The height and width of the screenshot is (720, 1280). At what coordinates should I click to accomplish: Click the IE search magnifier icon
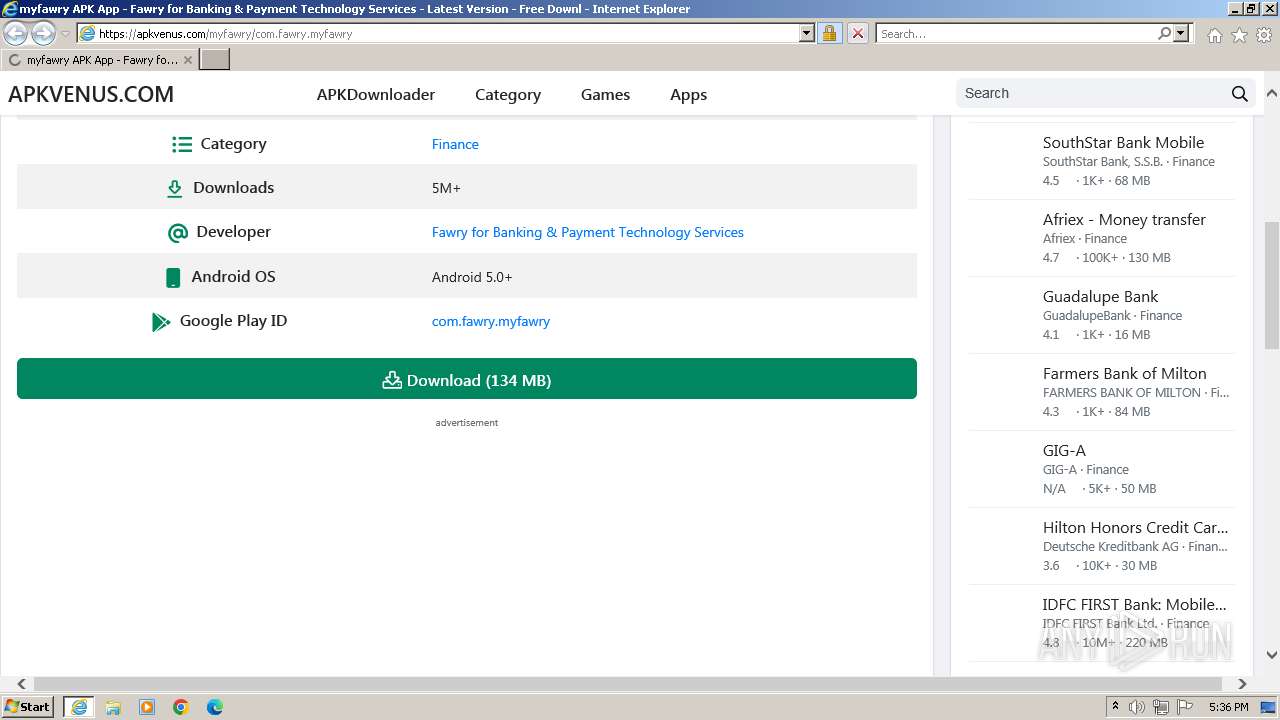pyautogui.click(x=1164, y=33)
